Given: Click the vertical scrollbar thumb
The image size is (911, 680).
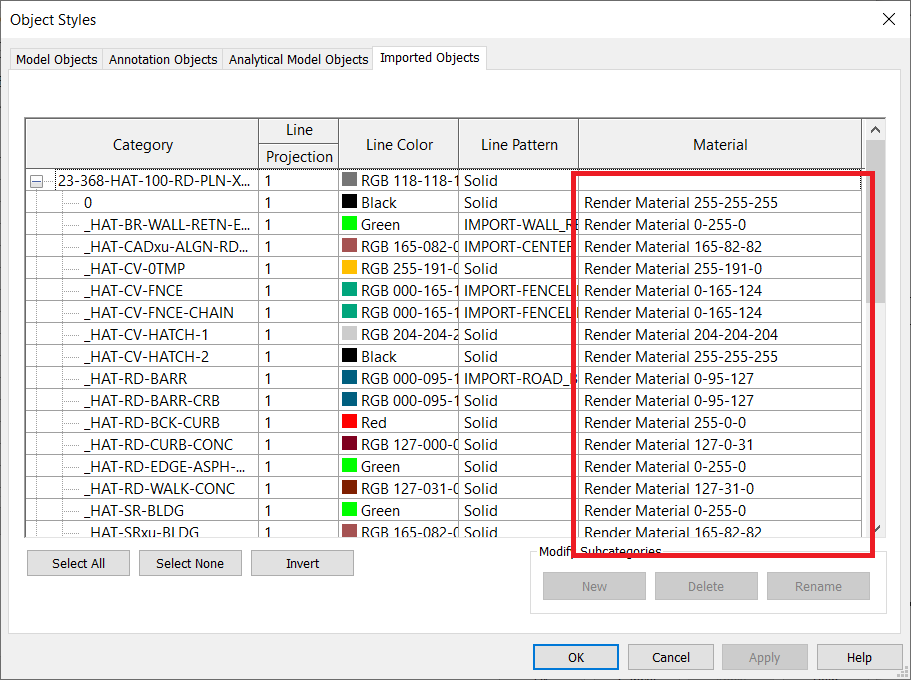Looking at the screenshot, I should [875, 221].
